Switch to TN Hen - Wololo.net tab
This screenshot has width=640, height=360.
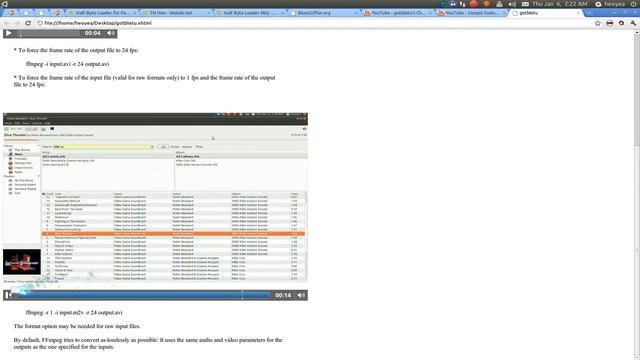pyautogui.click(x=176, y=13)
